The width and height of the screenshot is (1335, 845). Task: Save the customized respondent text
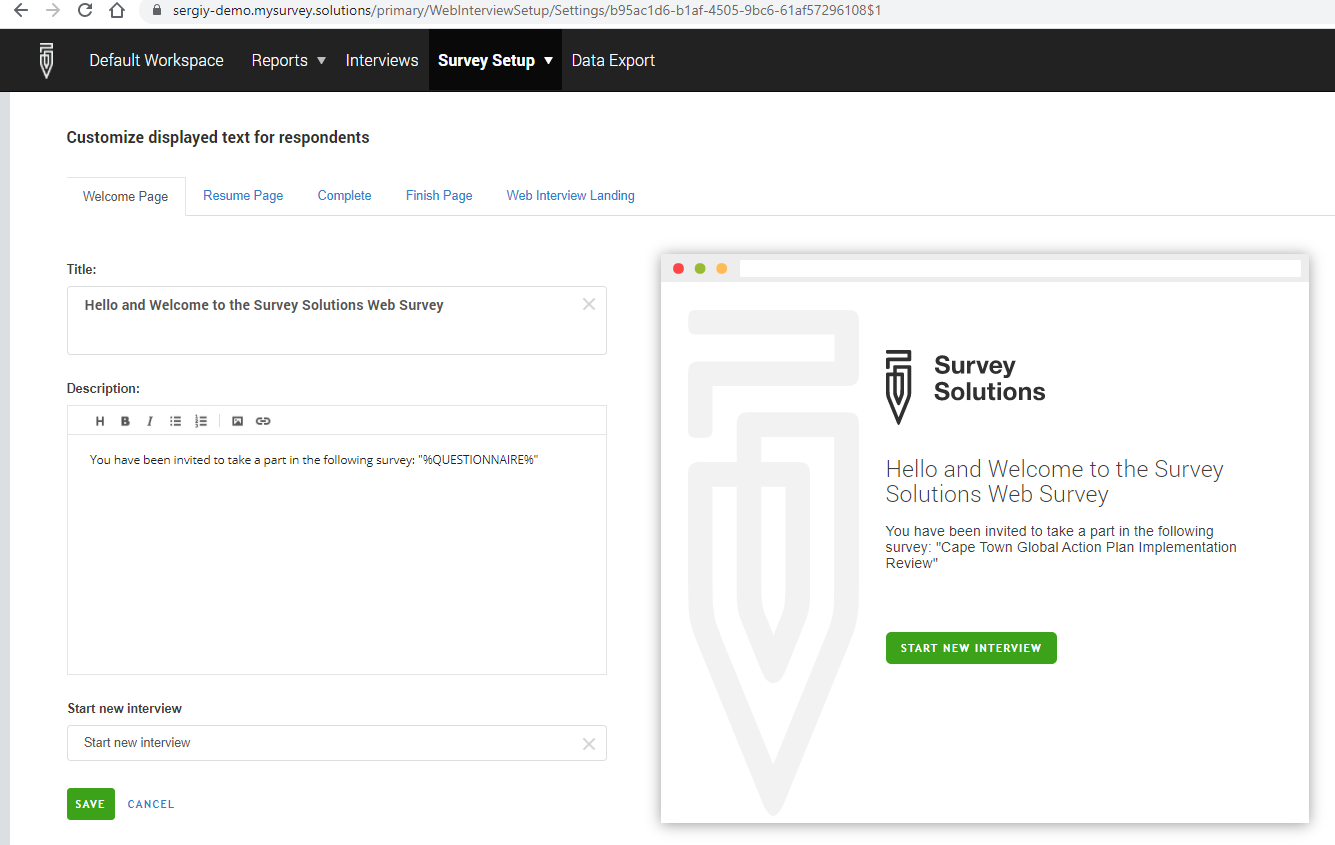coord(90,803)
